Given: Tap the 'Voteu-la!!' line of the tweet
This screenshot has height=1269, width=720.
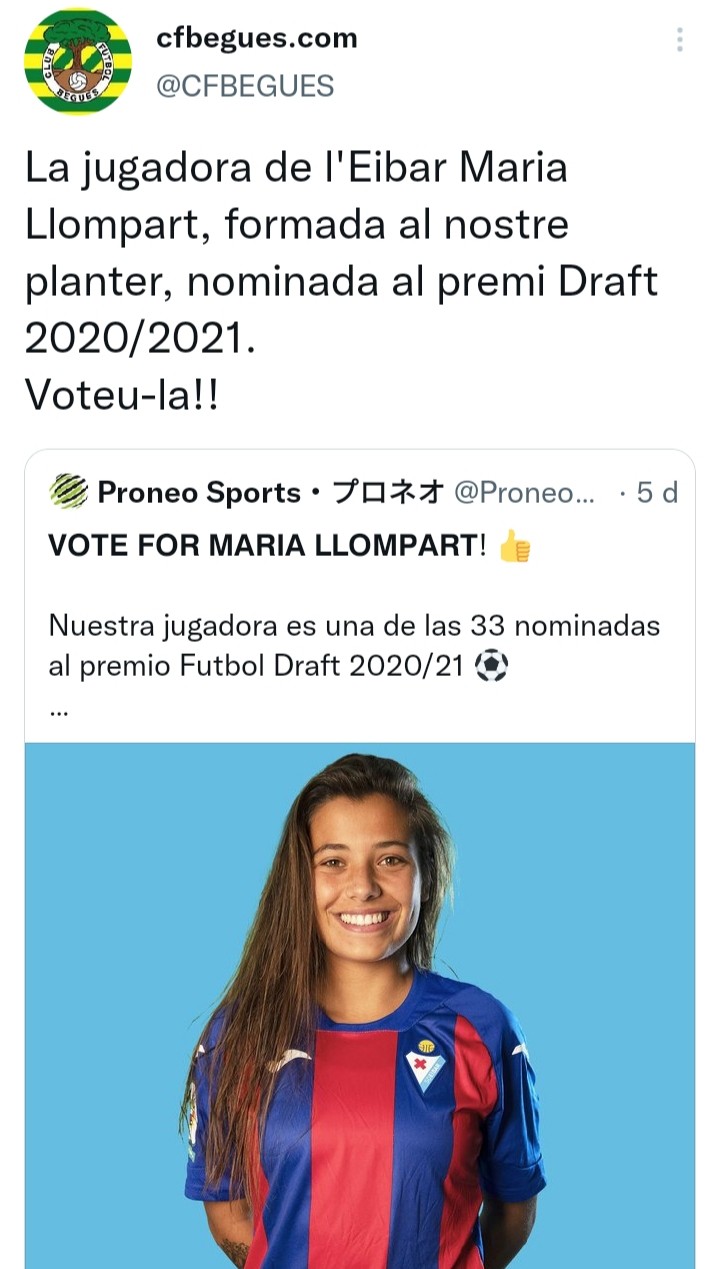Looking at the screenshot, I should [x=121, y=396].
